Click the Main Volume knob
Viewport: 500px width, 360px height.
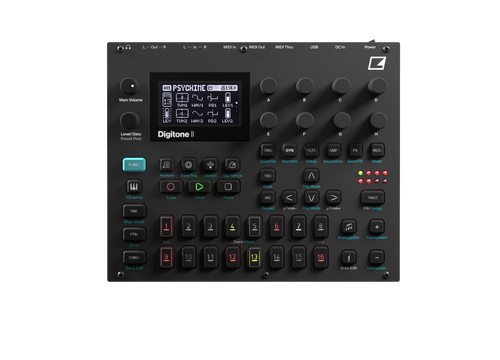click(x=129, y=86)
